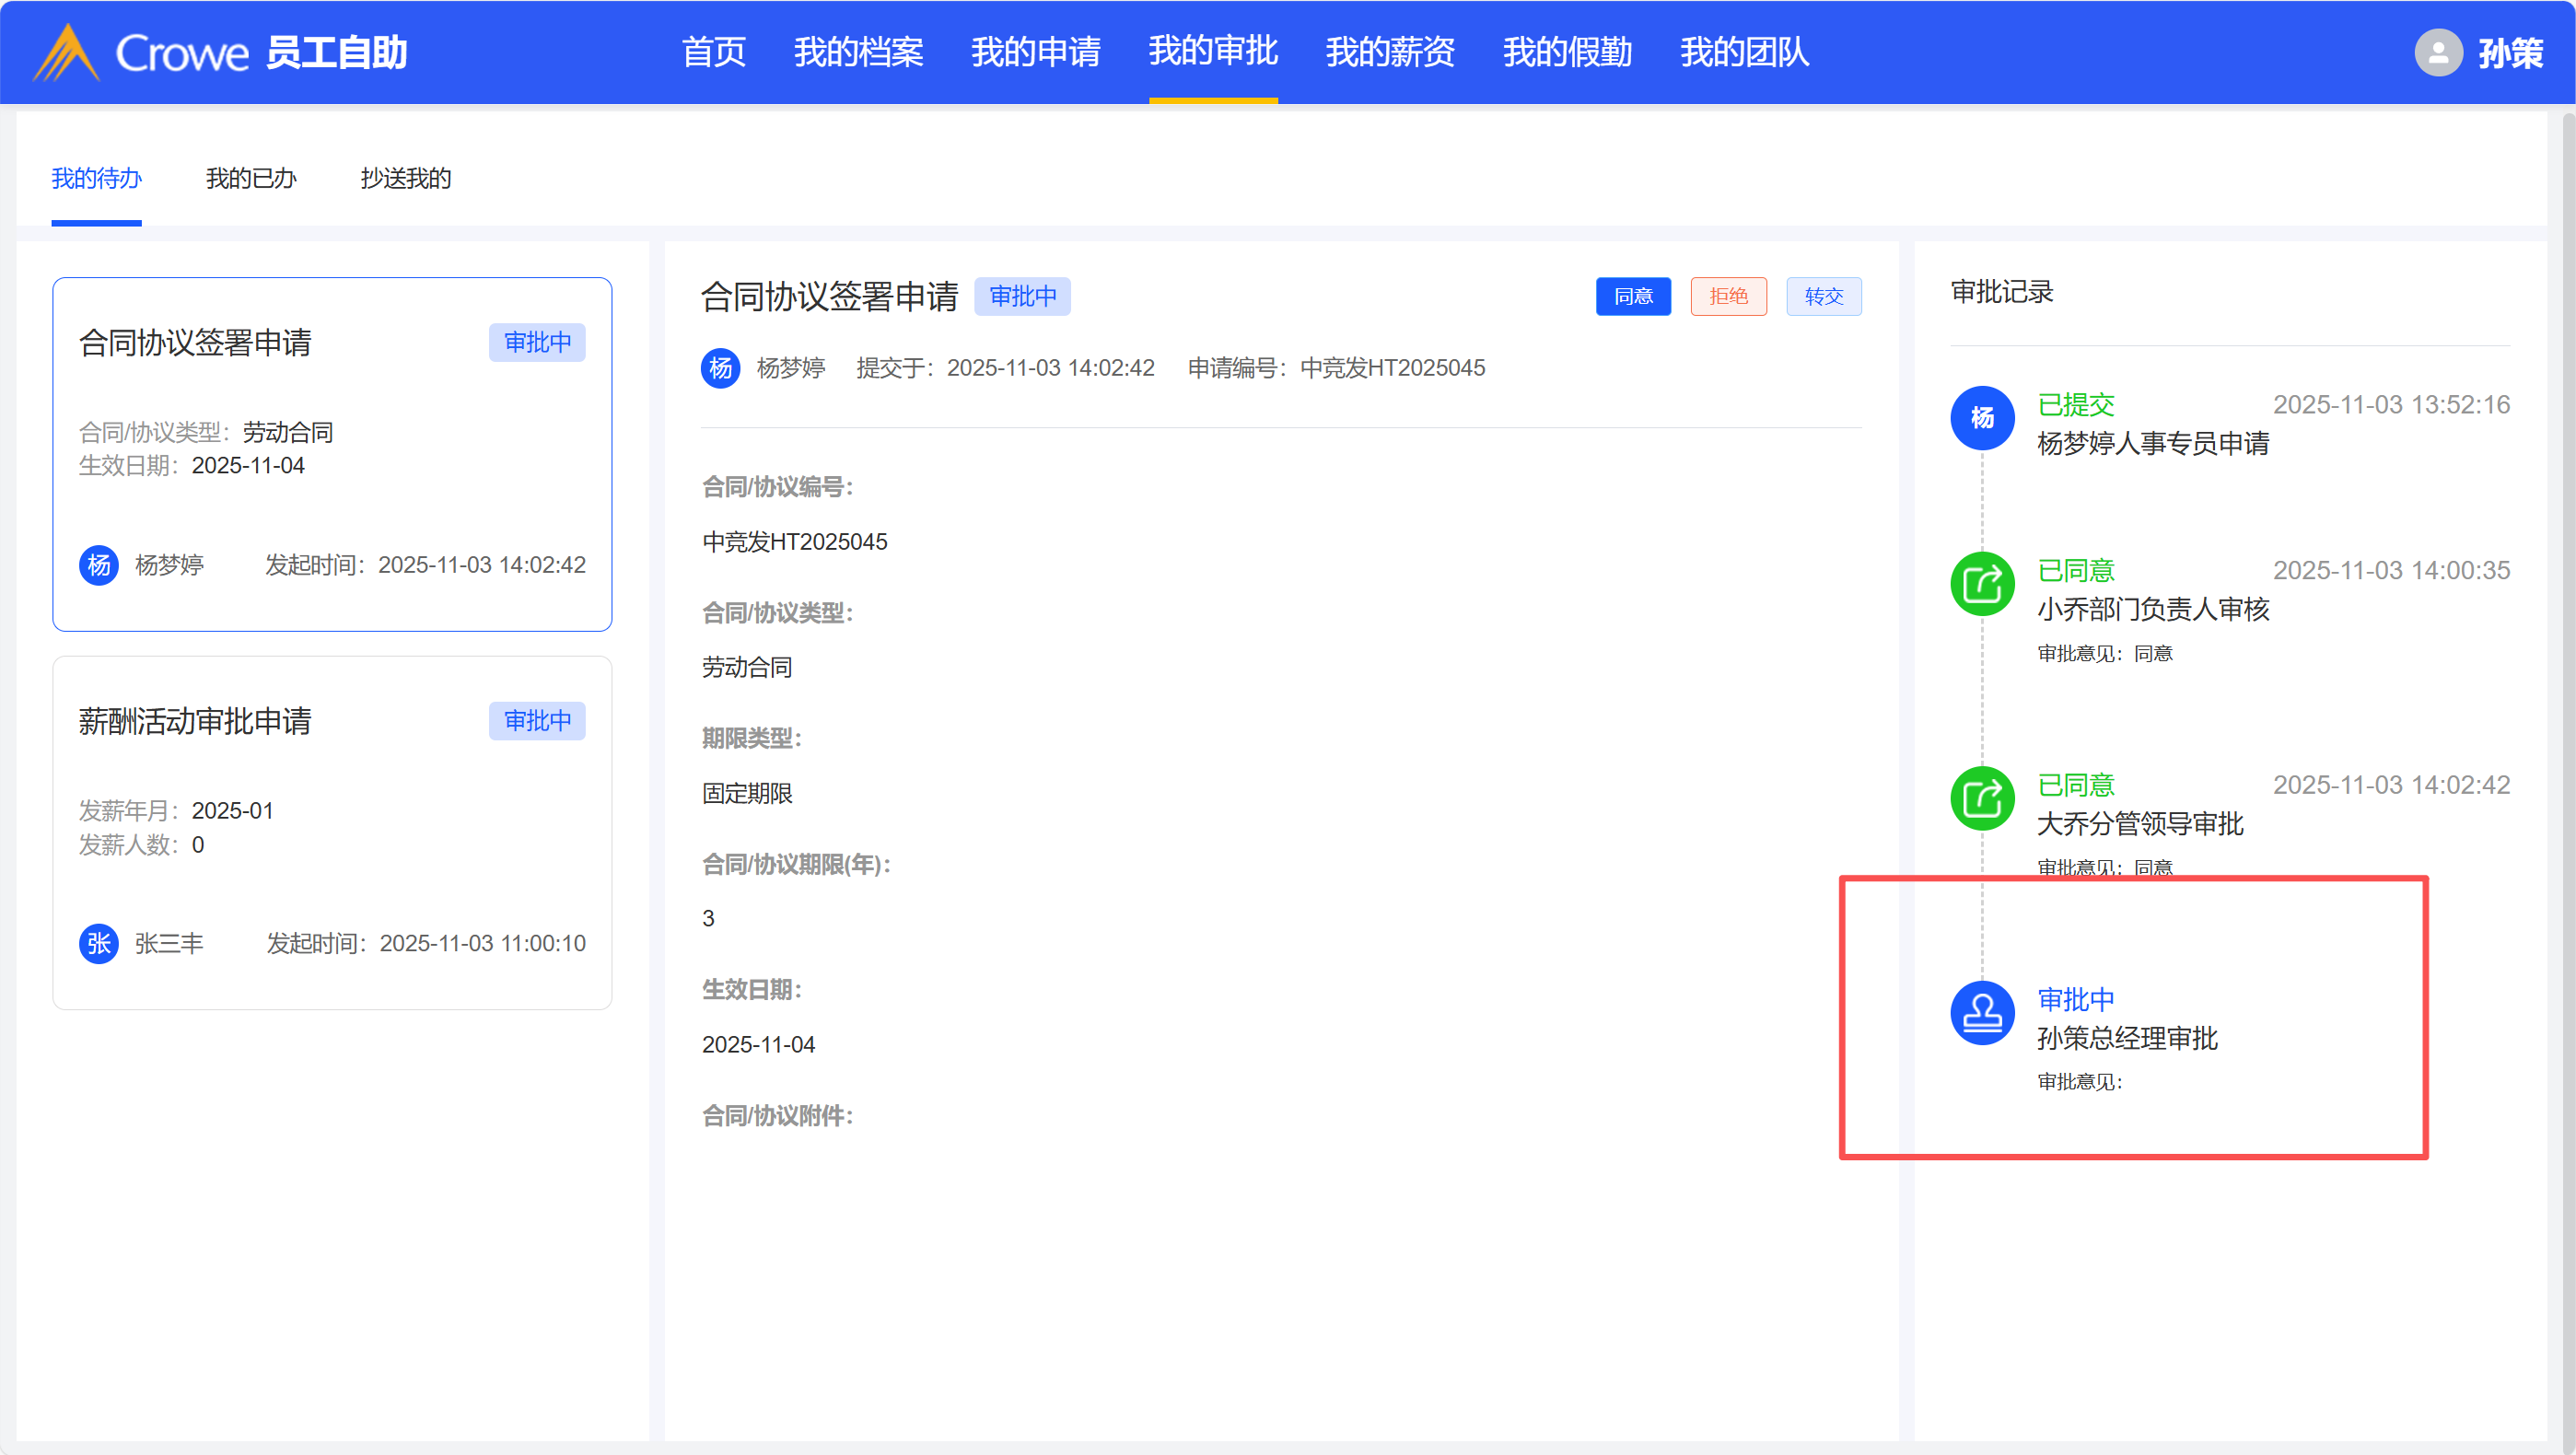
Task: Click the 张 avatar on 薪酬活动审批申请 card
Action: (98, 943)
